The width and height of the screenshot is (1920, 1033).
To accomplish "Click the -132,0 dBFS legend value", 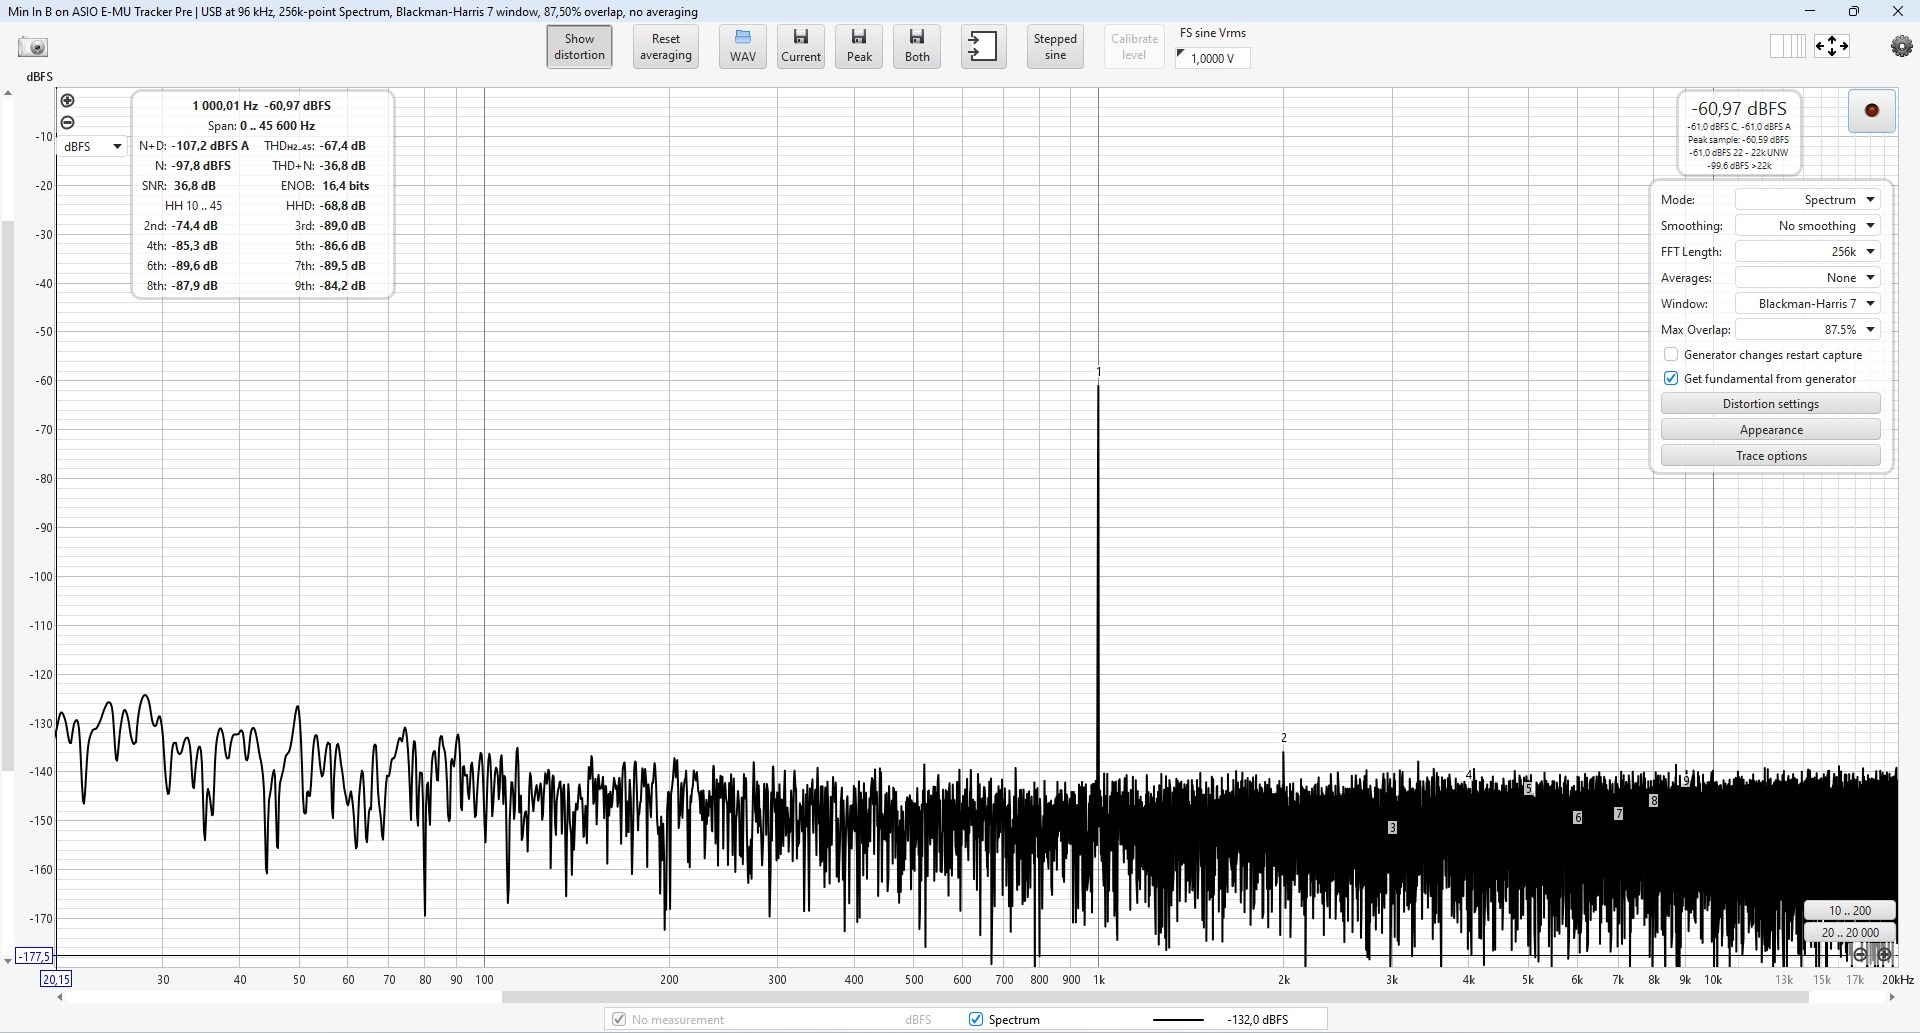I will (x=1257, y=1019).
